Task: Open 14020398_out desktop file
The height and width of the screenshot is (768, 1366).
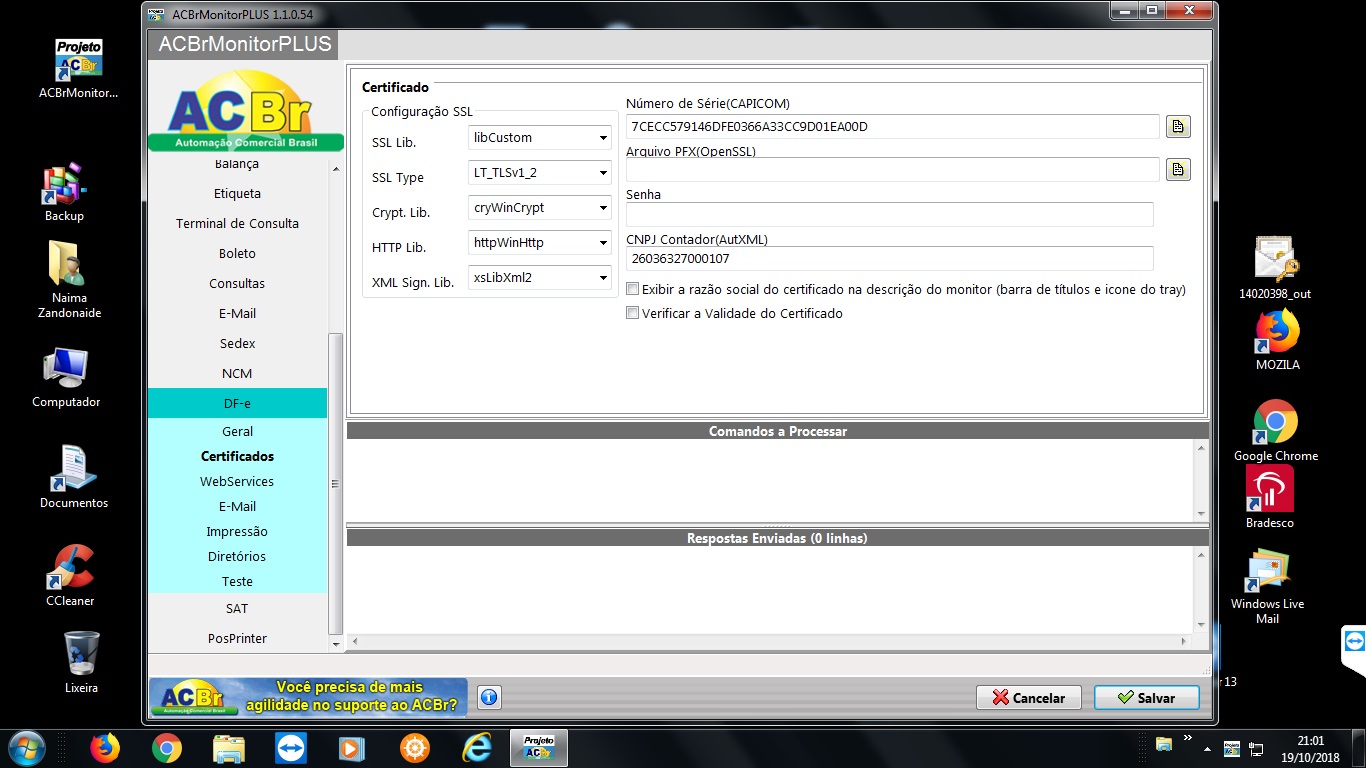Action: click(1274, 268)
